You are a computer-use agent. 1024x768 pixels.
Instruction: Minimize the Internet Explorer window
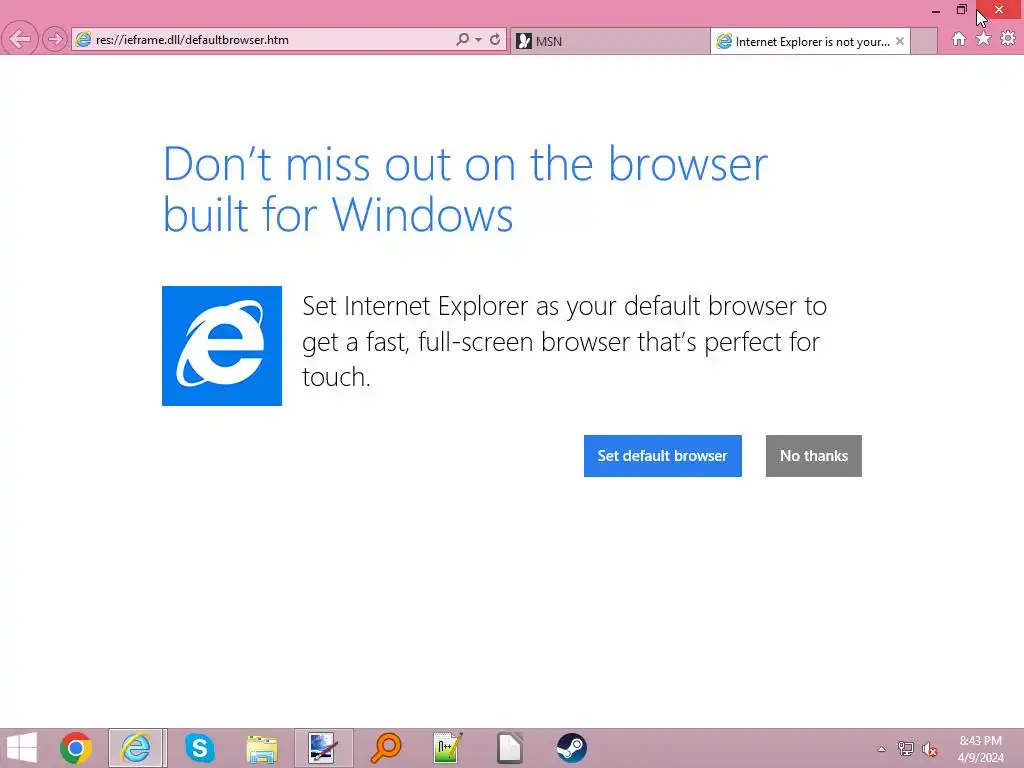point(936,10)
